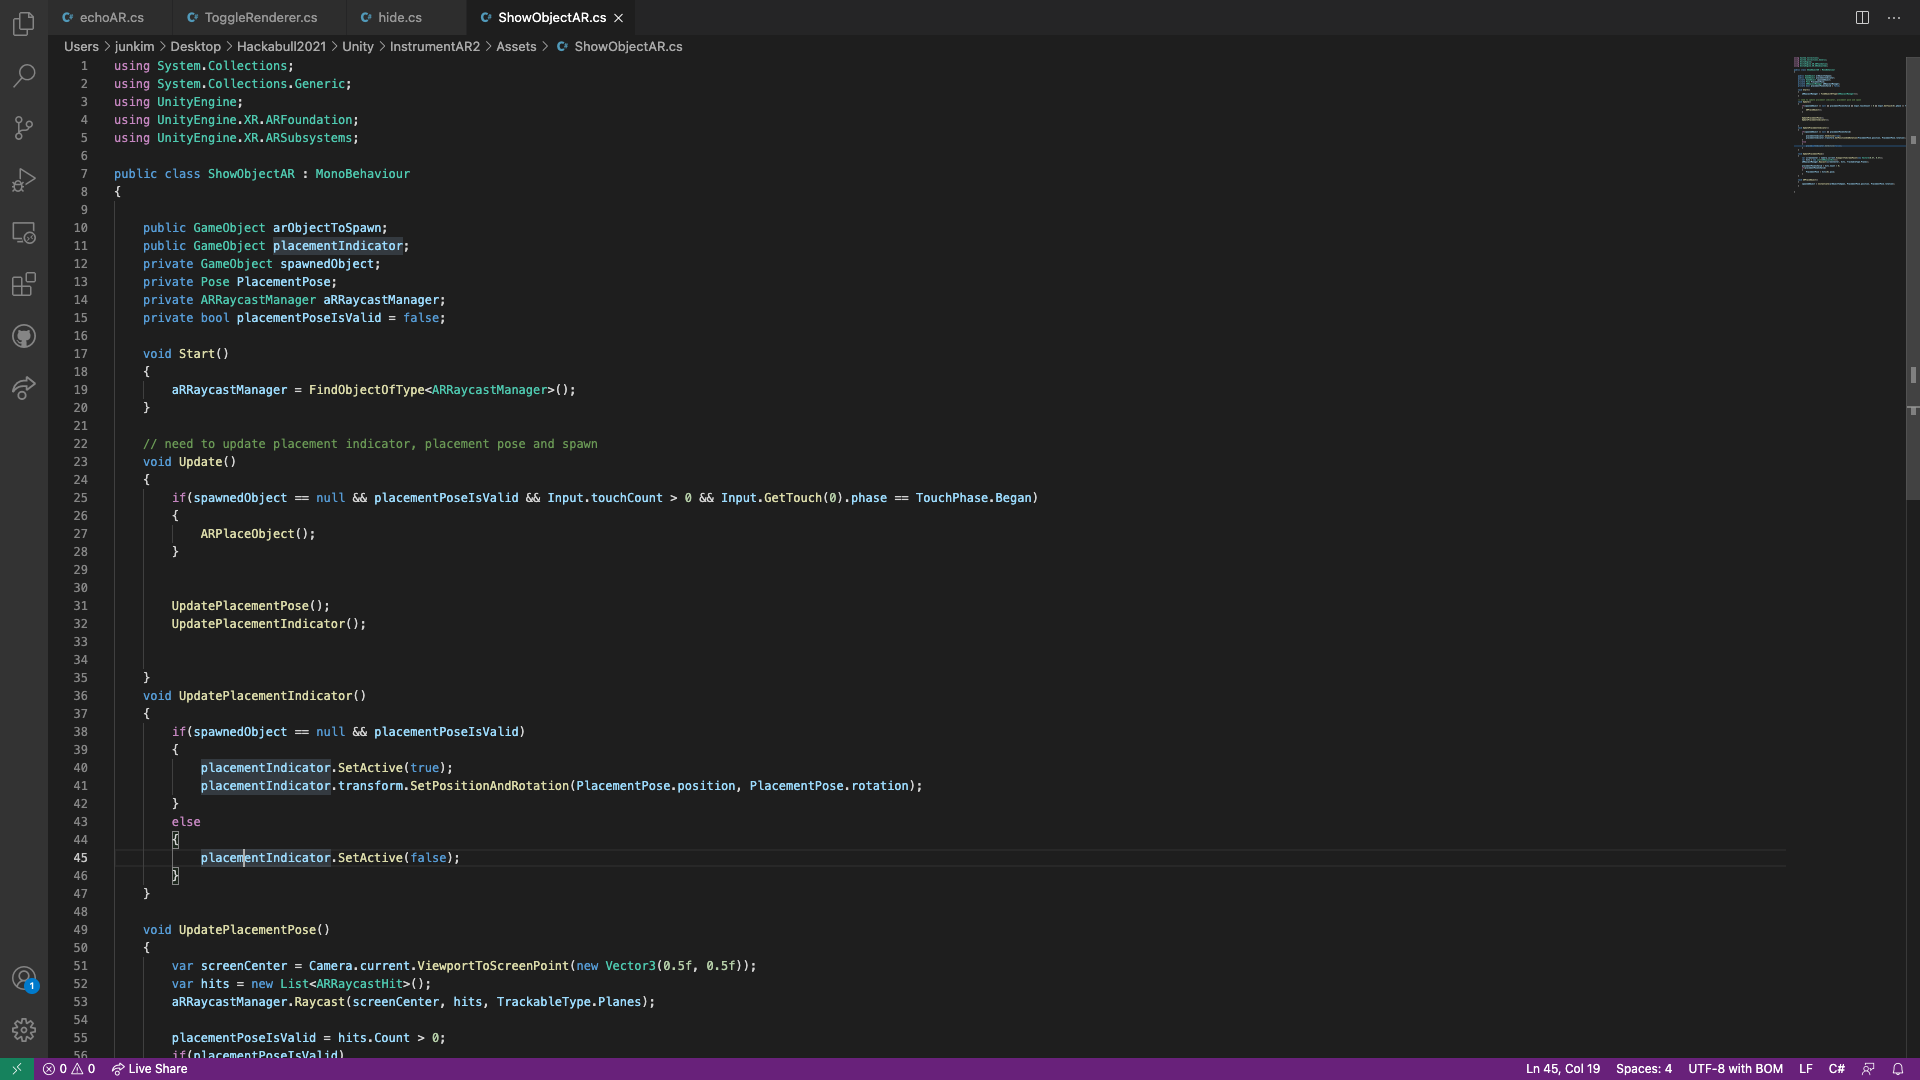
Task: Open the Extensions view
Action: pyautogui.click(x=24, y=285)
